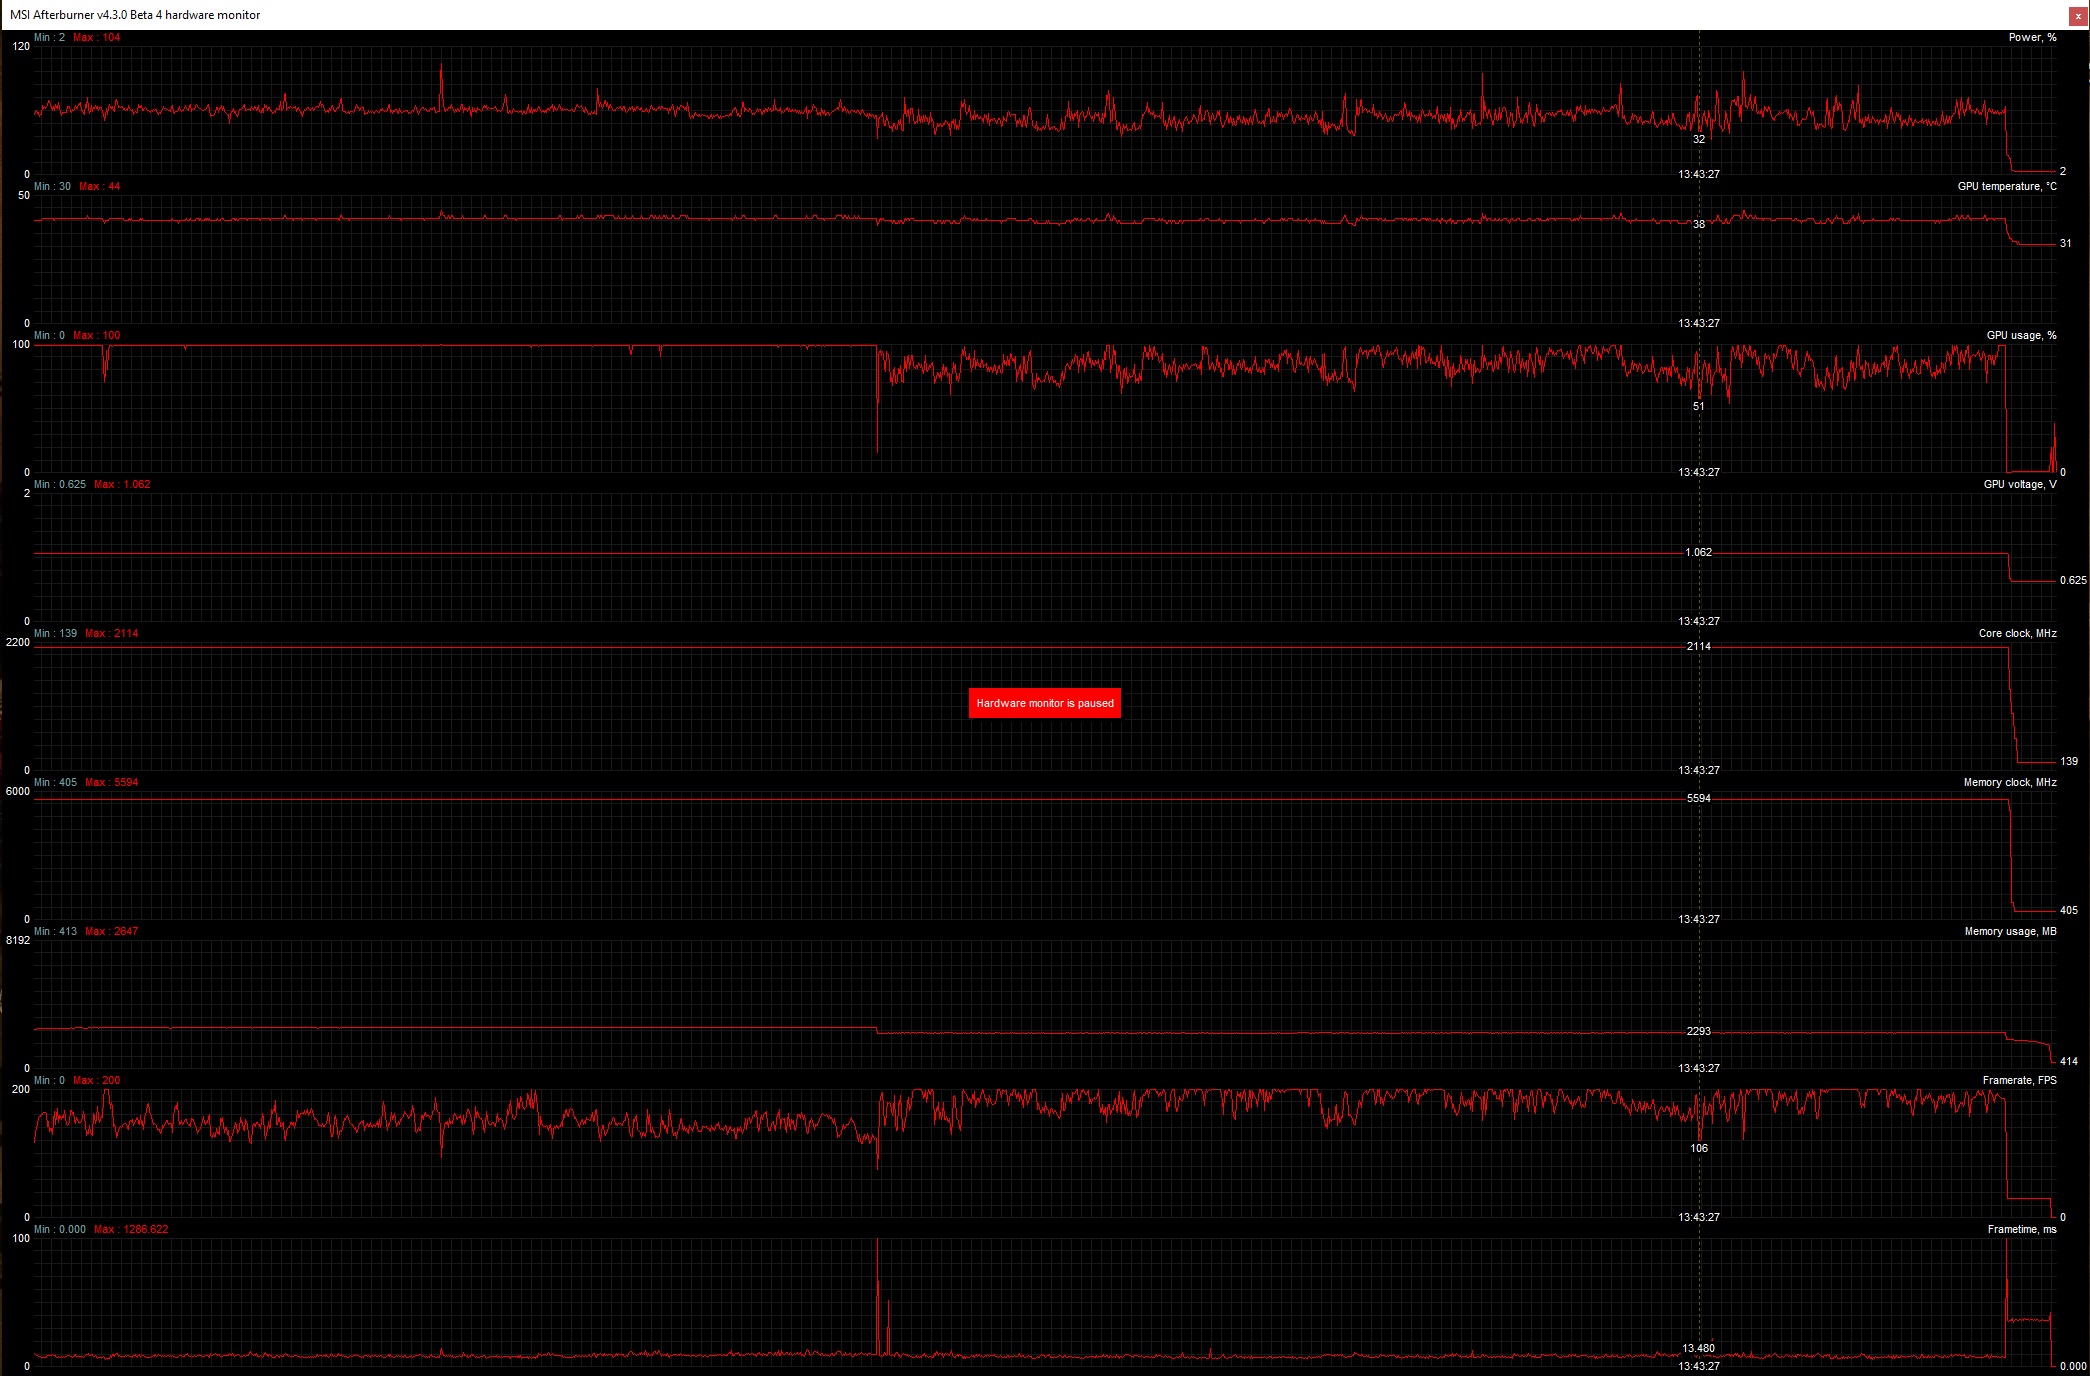The width and height of the screenshot is (2090, 1376).
Task: Click the window title 'MSI Afterburner v4.3.0 Beta 4 hardware monitor'
Action: [135, 15]
